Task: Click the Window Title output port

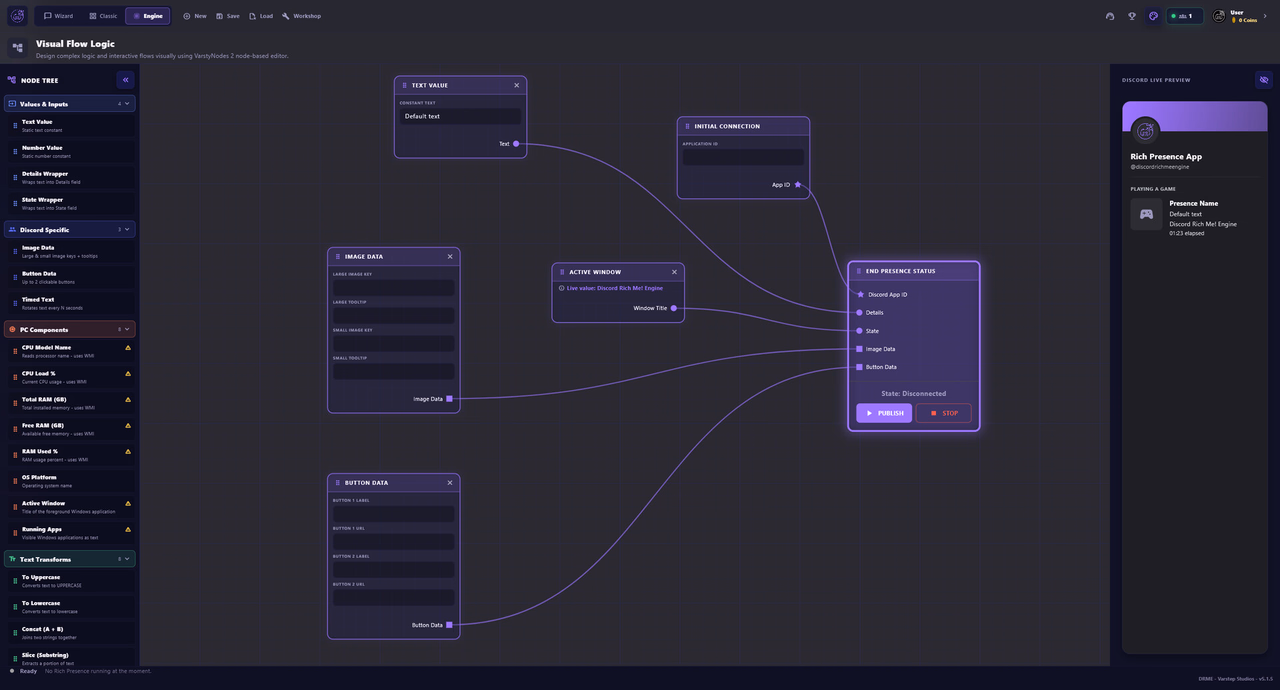Action: 674,308
